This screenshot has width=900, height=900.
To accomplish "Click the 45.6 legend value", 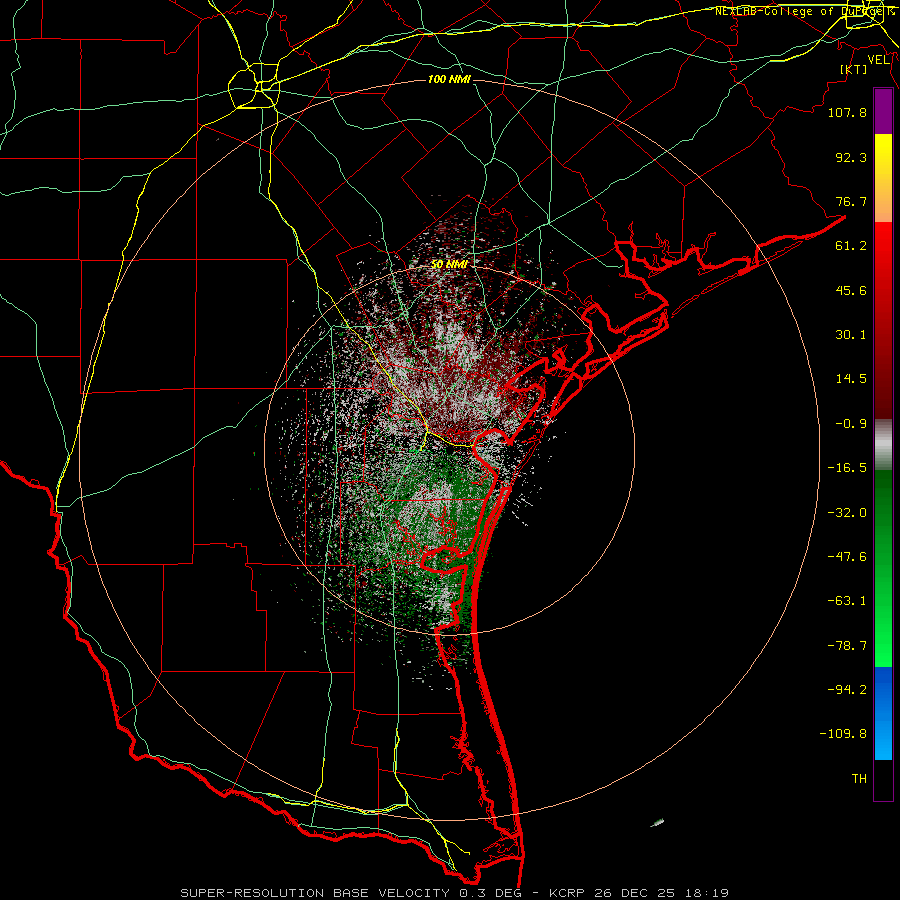I will [851, 290].
